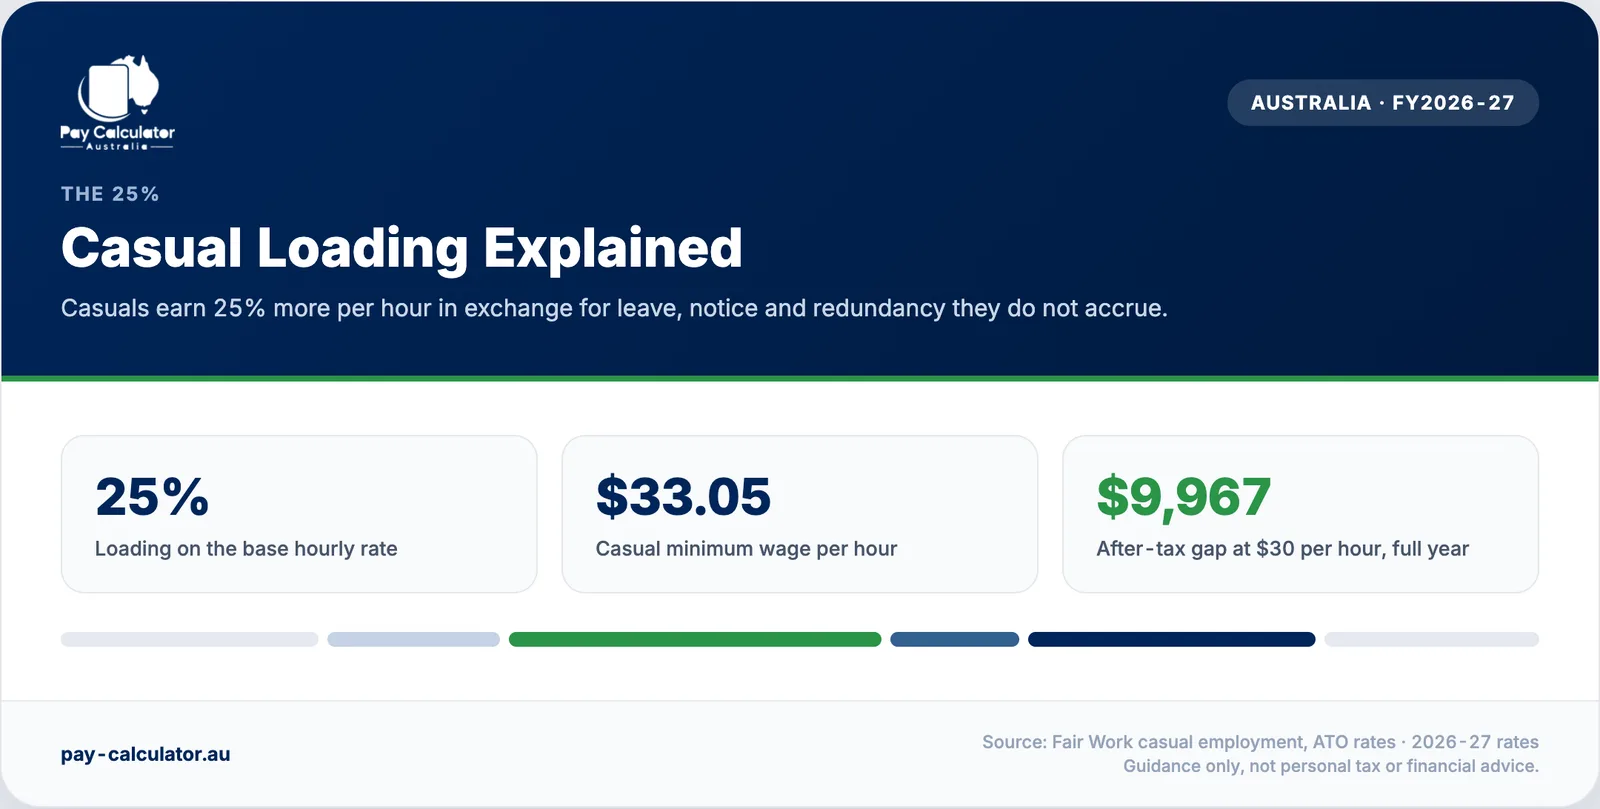The width and height of the screenshot is (1600, 809).
Task: Click the Pay Calculator Australia logo
Action: 117,103
